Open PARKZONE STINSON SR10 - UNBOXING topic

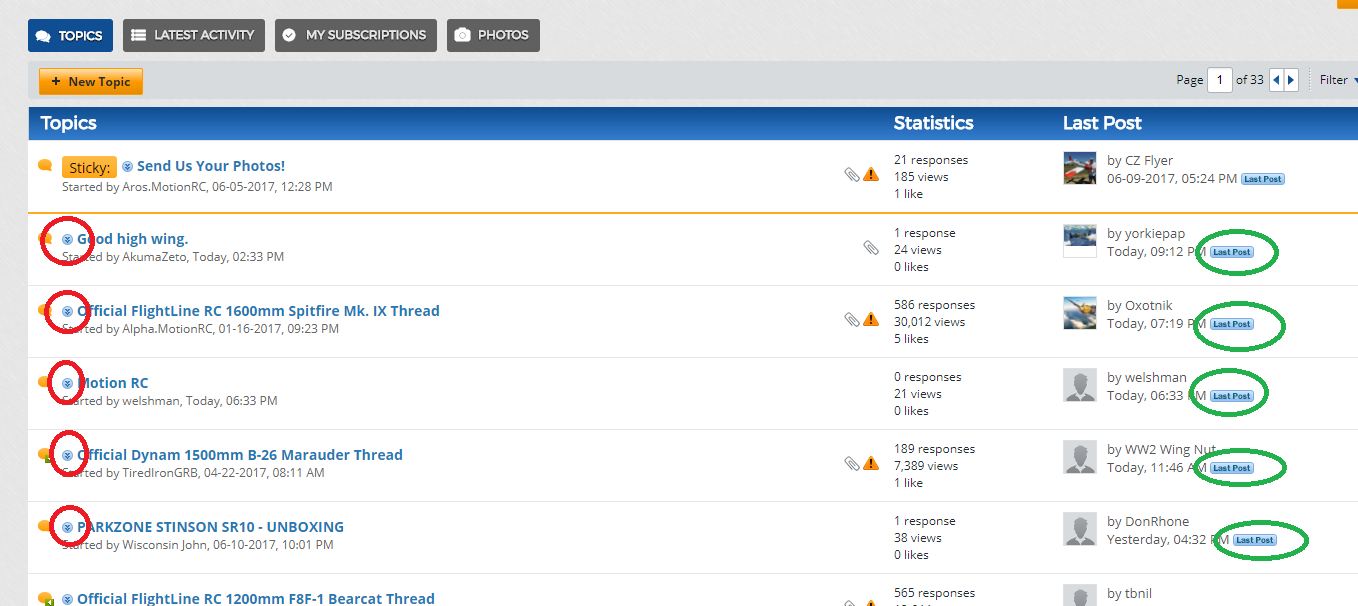(x=210, y=527)
